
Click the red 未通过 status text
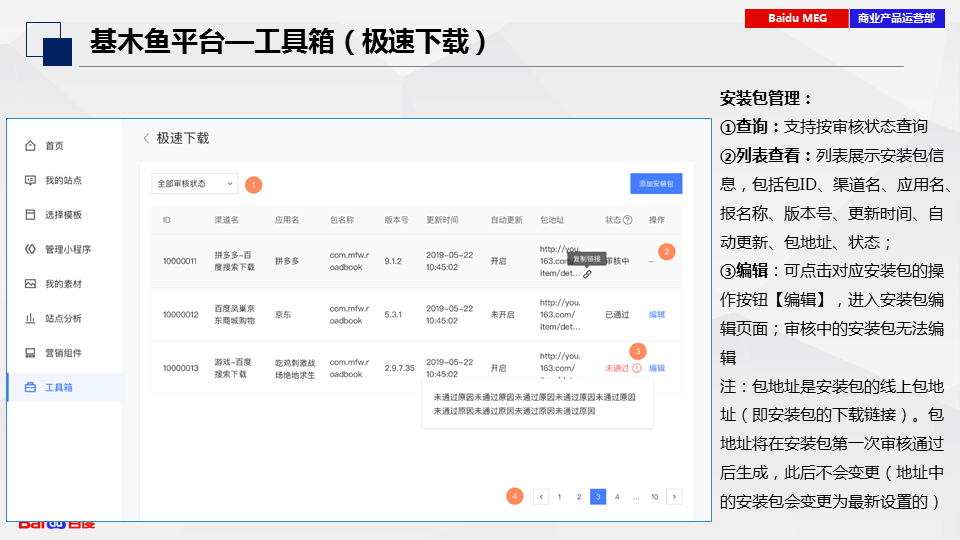tap(617, 368)
